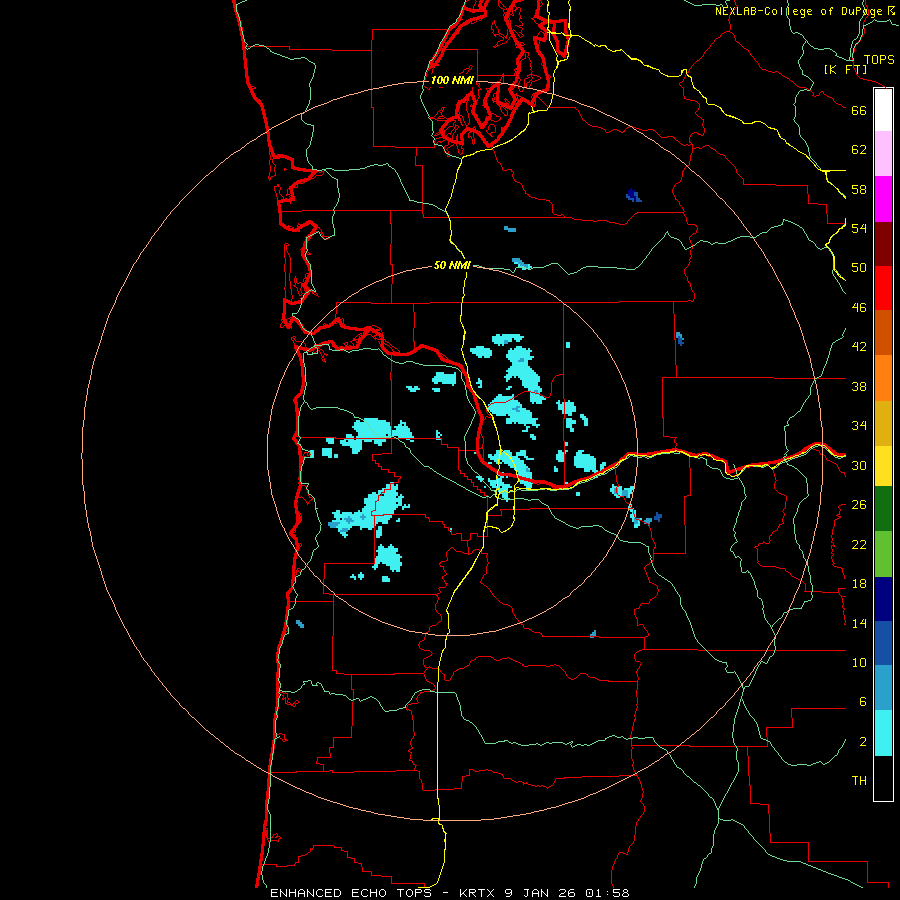Click the "01:58" time stamp
This screenshot has height=900, width=900.
click(607, 893)
